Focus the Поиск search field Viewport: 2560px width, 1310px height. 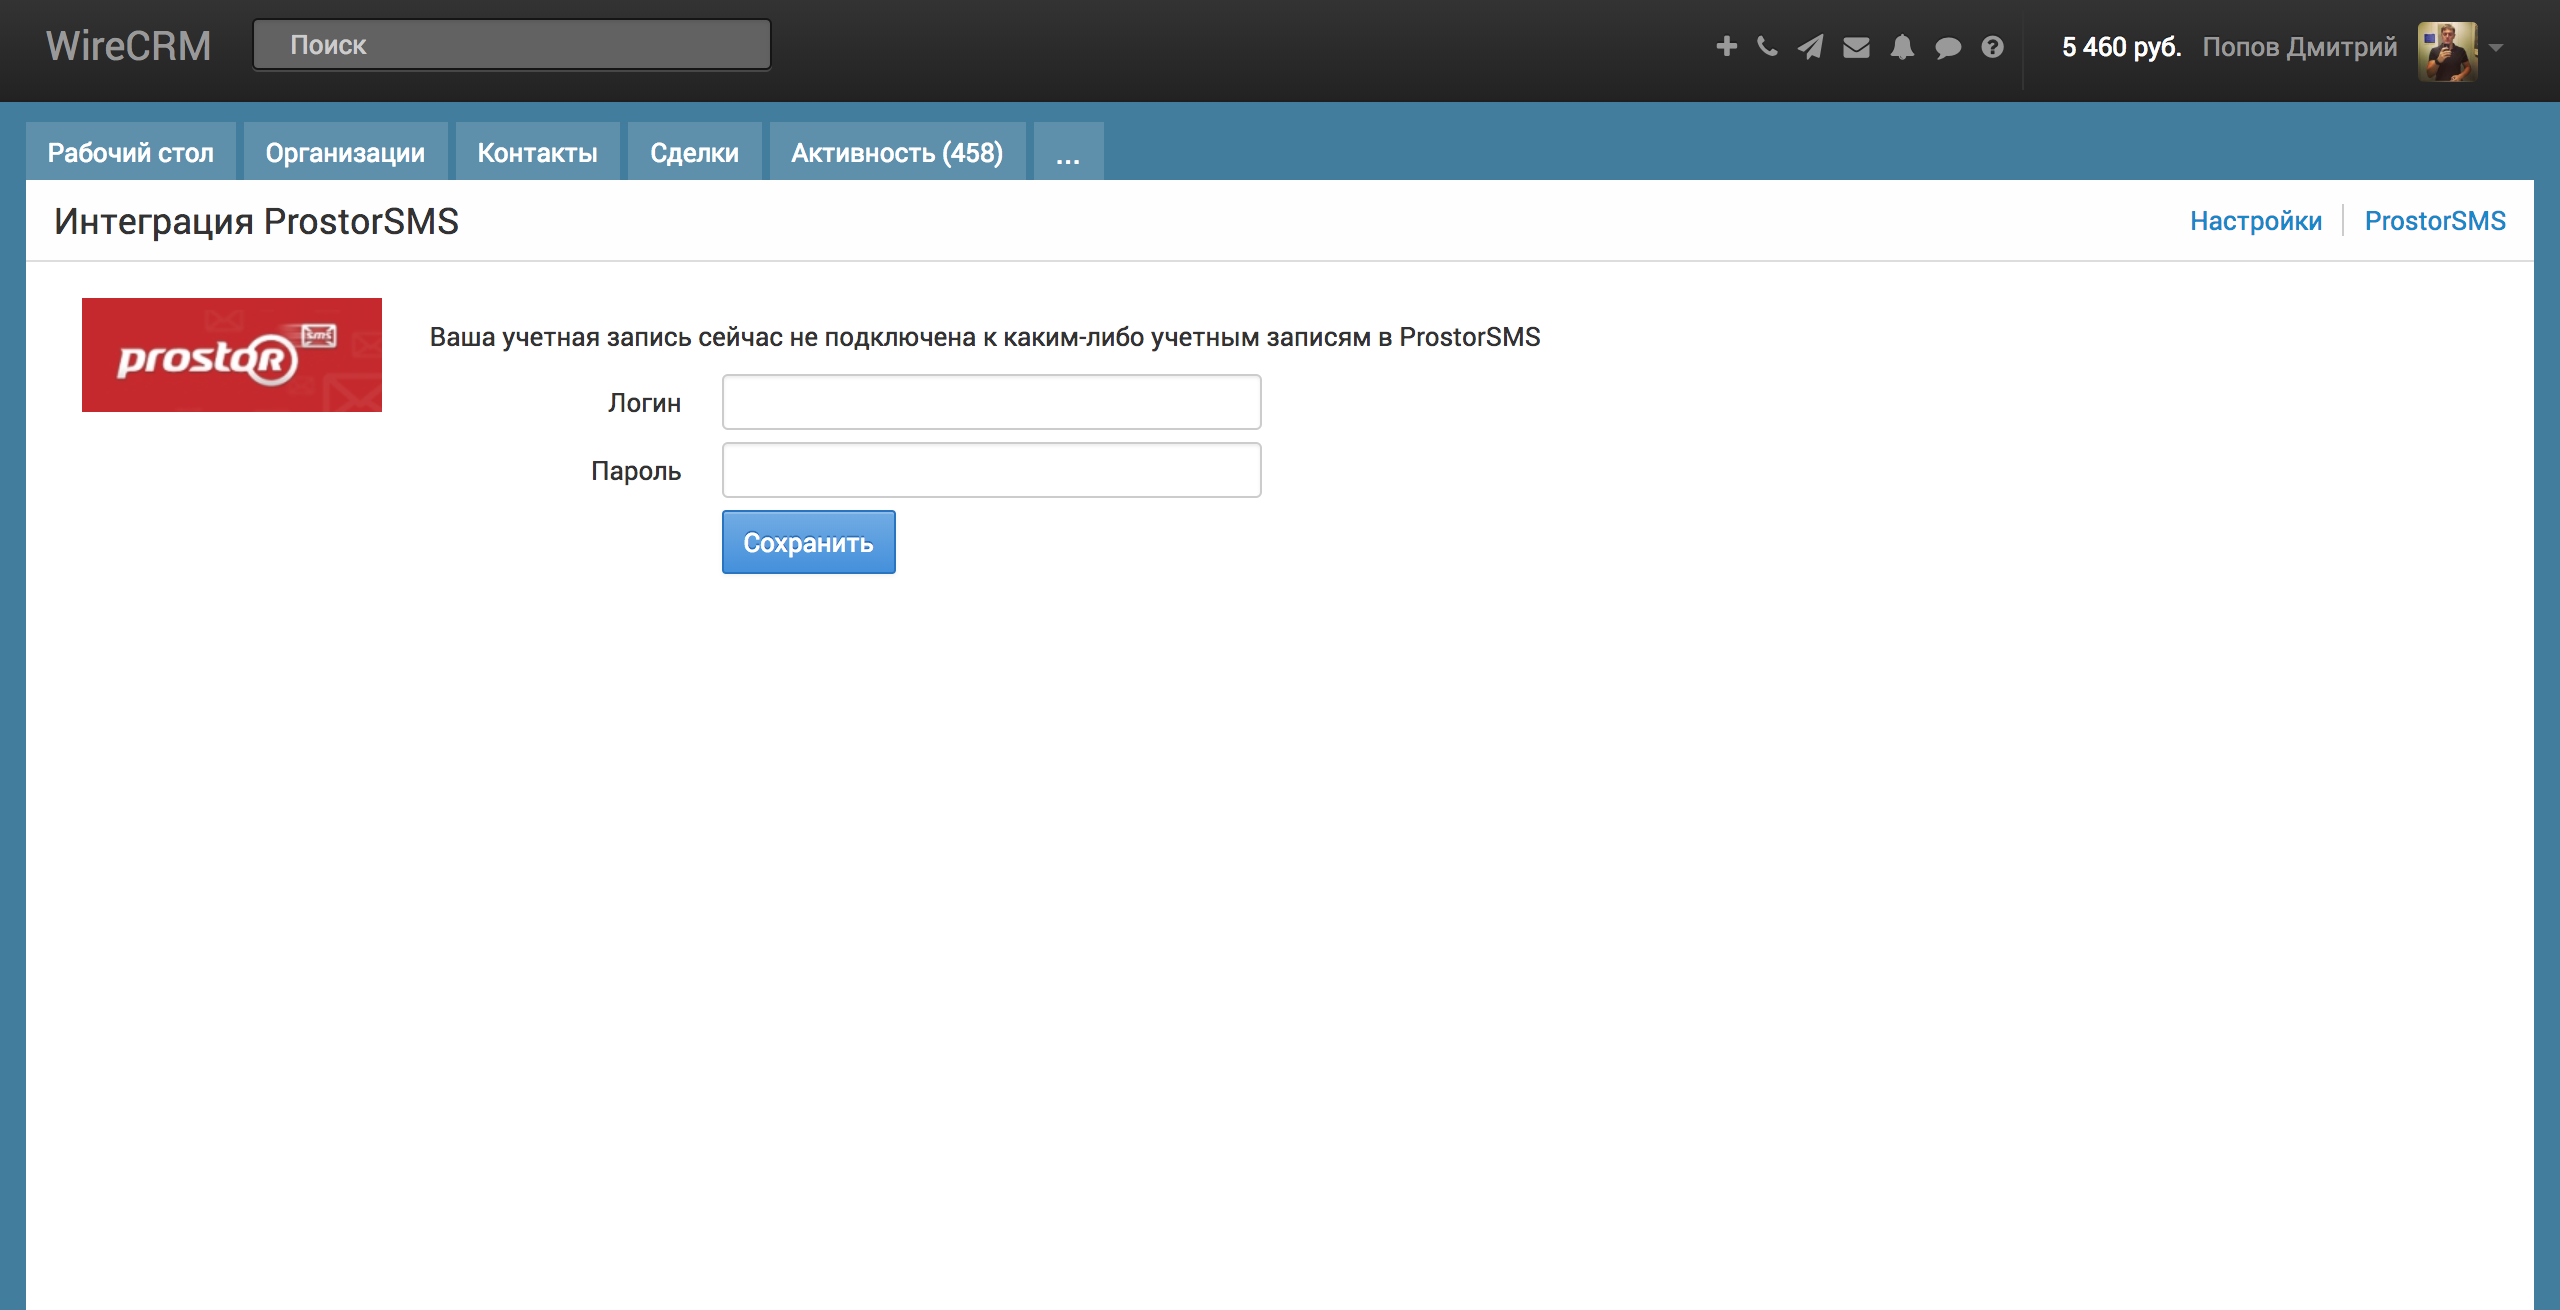tap(512, 45)
